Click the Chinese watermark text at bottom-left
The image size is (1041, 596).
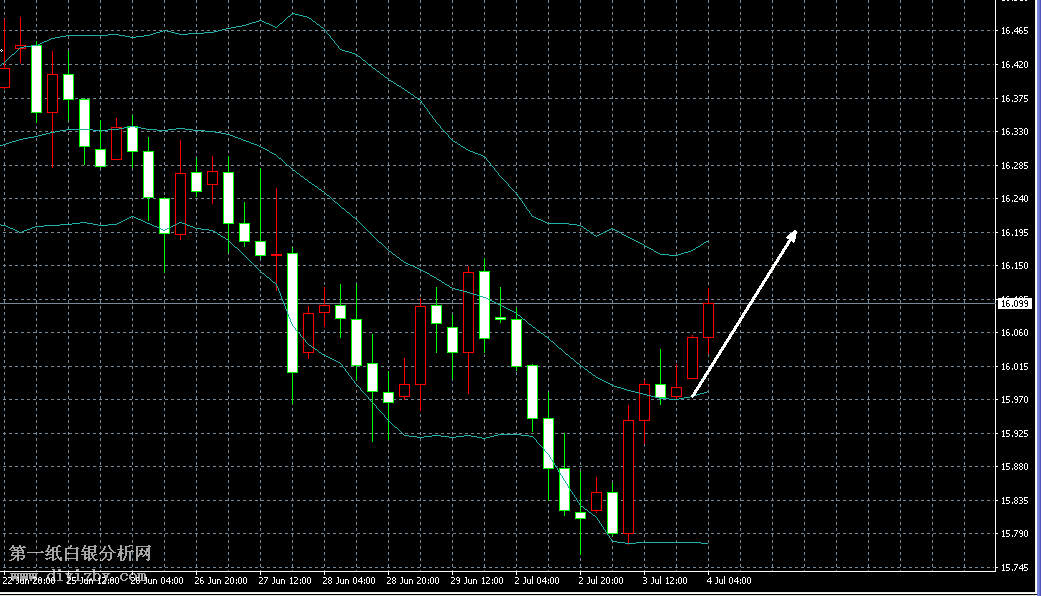[x=80, y=554]
